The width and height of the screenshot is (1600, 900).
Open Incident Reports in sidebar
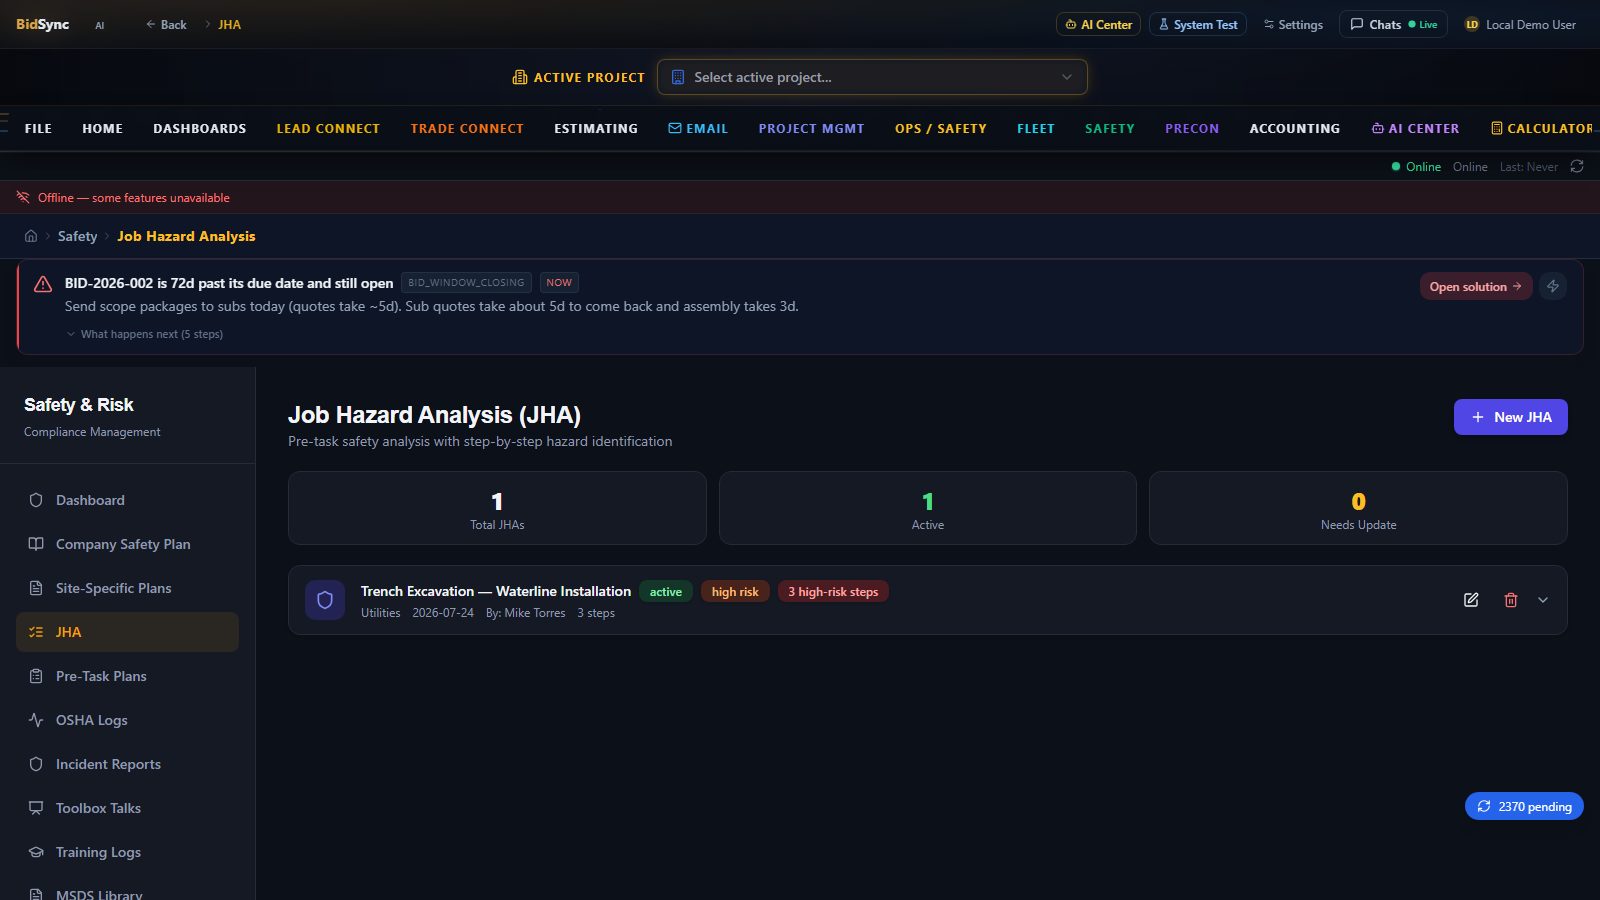(x=127, y=764)
